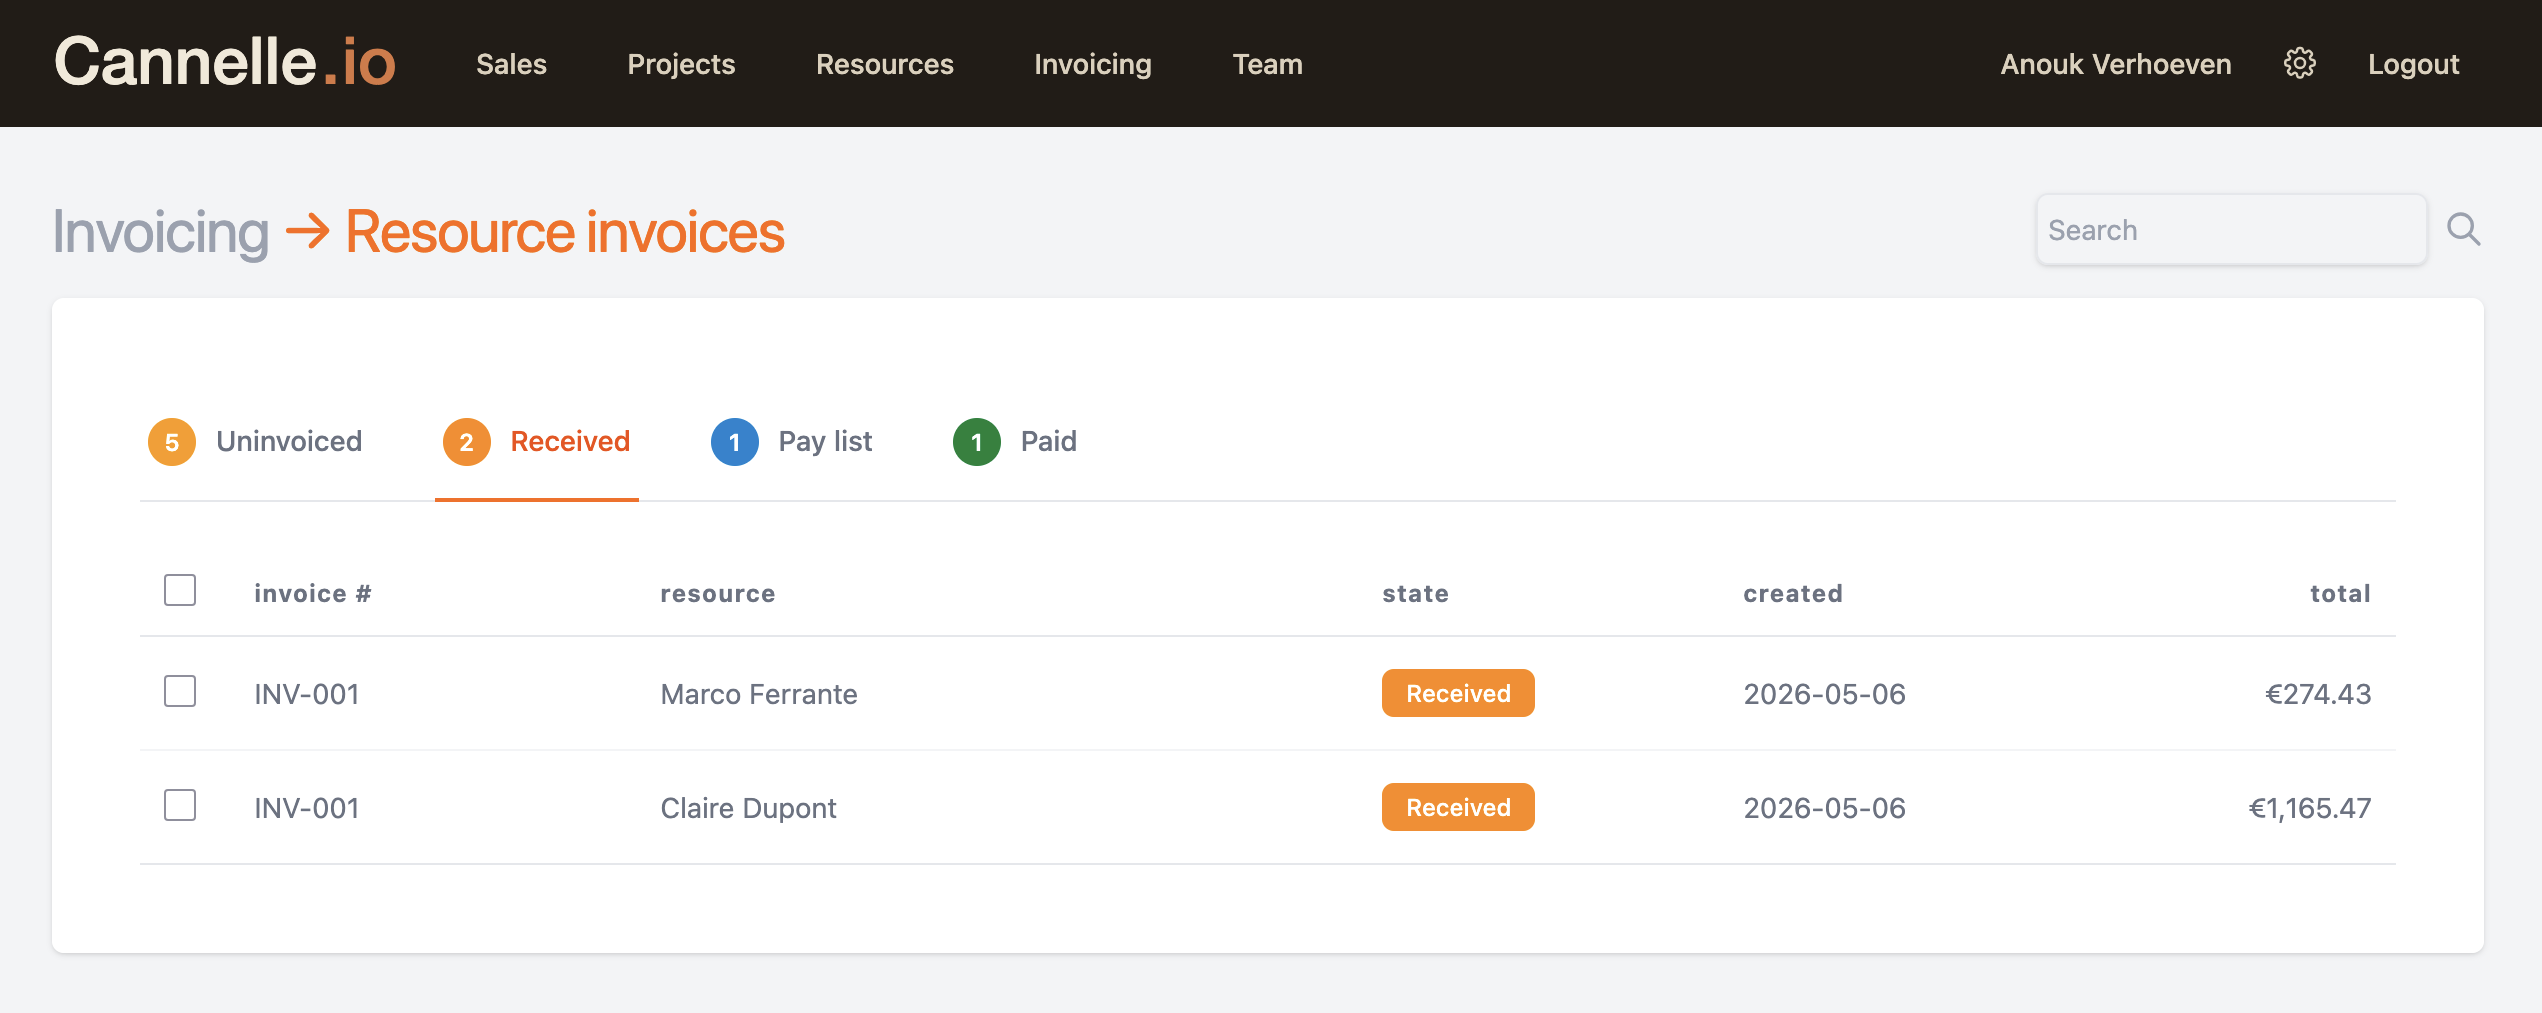Switch to the Uninvoiced tab
This screenshot has width=2542, height=1013.
coord(255,441)
